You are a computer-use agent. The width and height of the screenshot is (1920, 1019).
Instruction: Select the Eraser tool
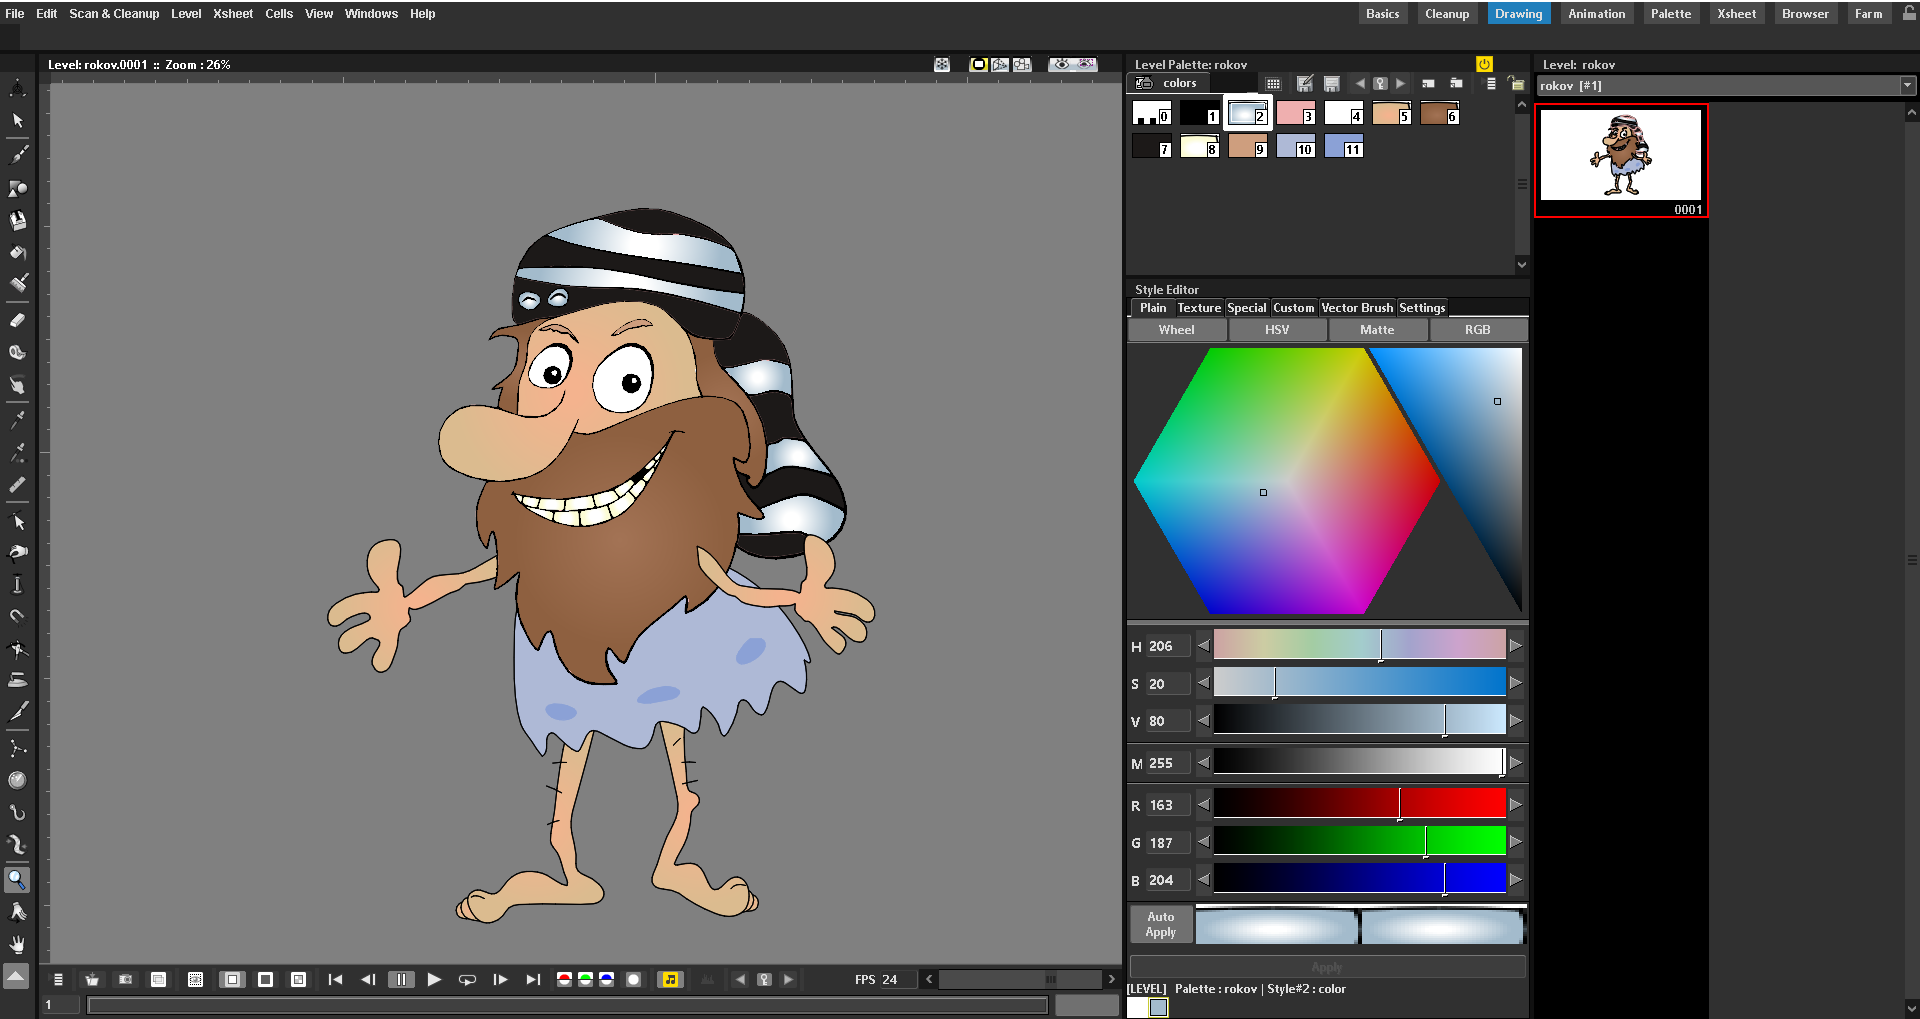tap(17, 320)
